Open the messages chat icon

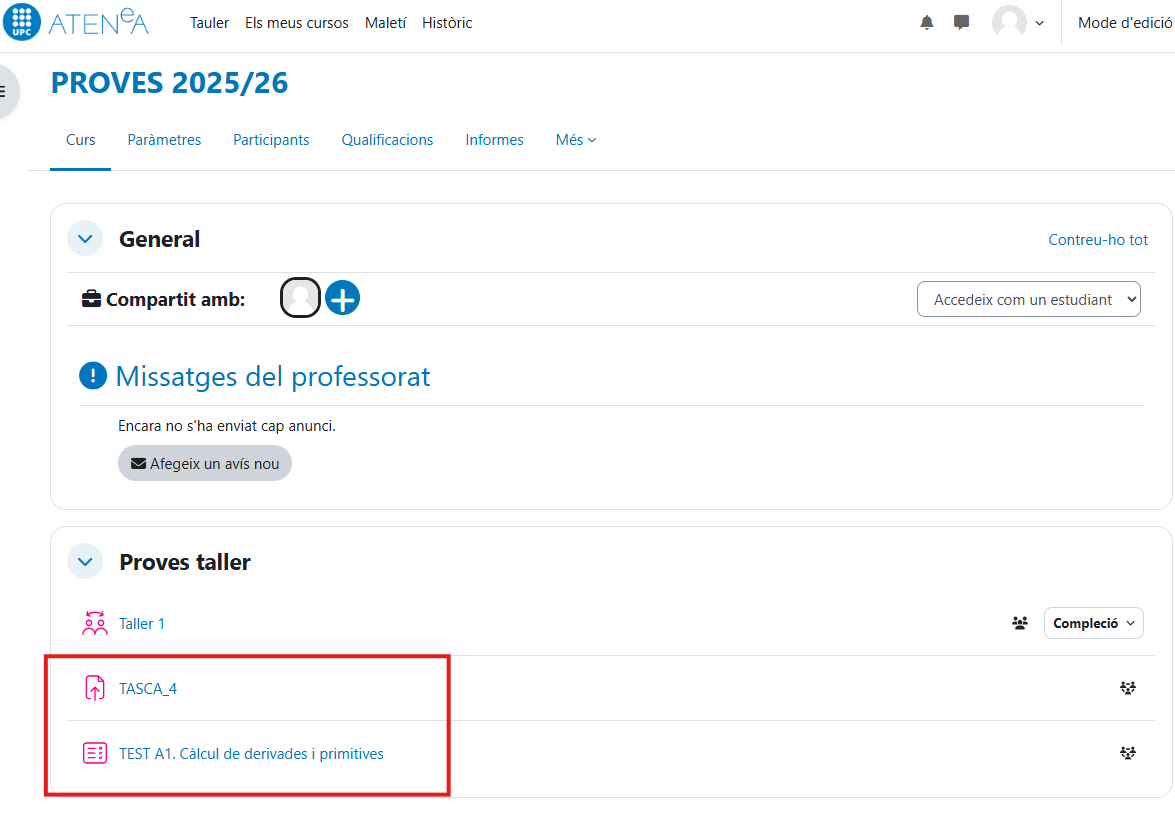[961, 21]
